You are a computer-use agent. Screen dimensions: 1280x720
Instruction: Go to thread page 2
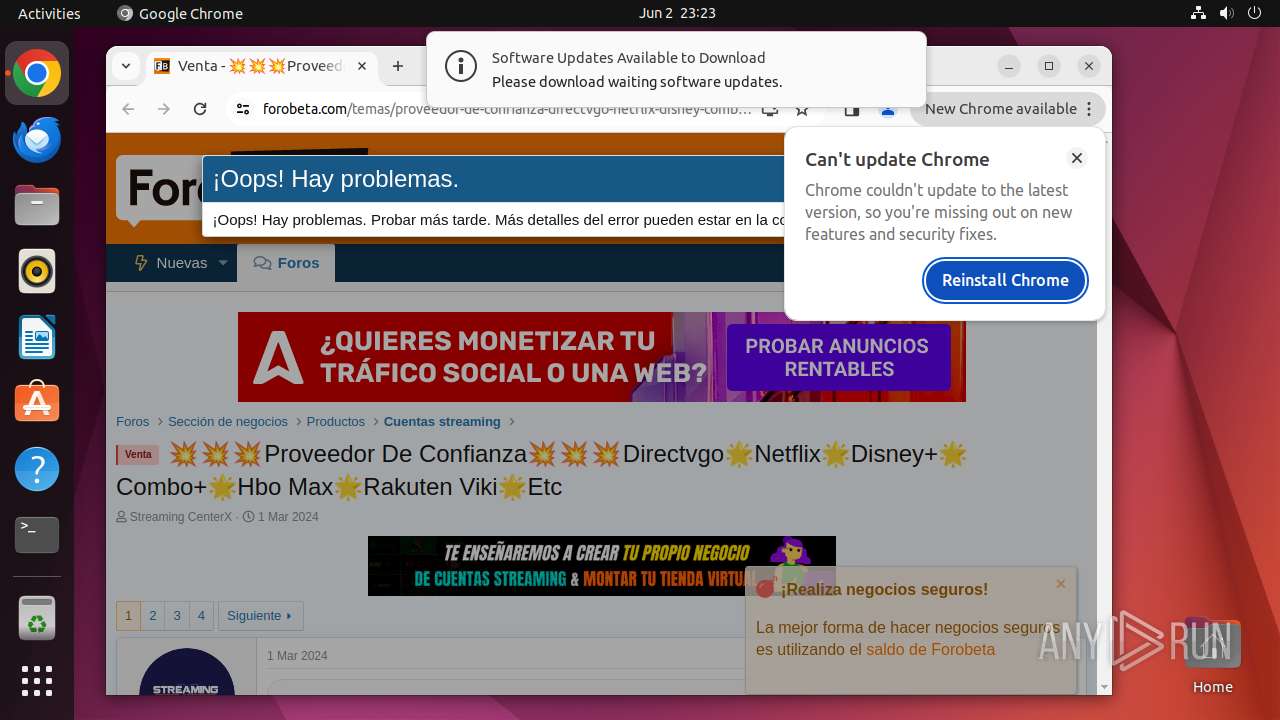(x=153, y=616)
